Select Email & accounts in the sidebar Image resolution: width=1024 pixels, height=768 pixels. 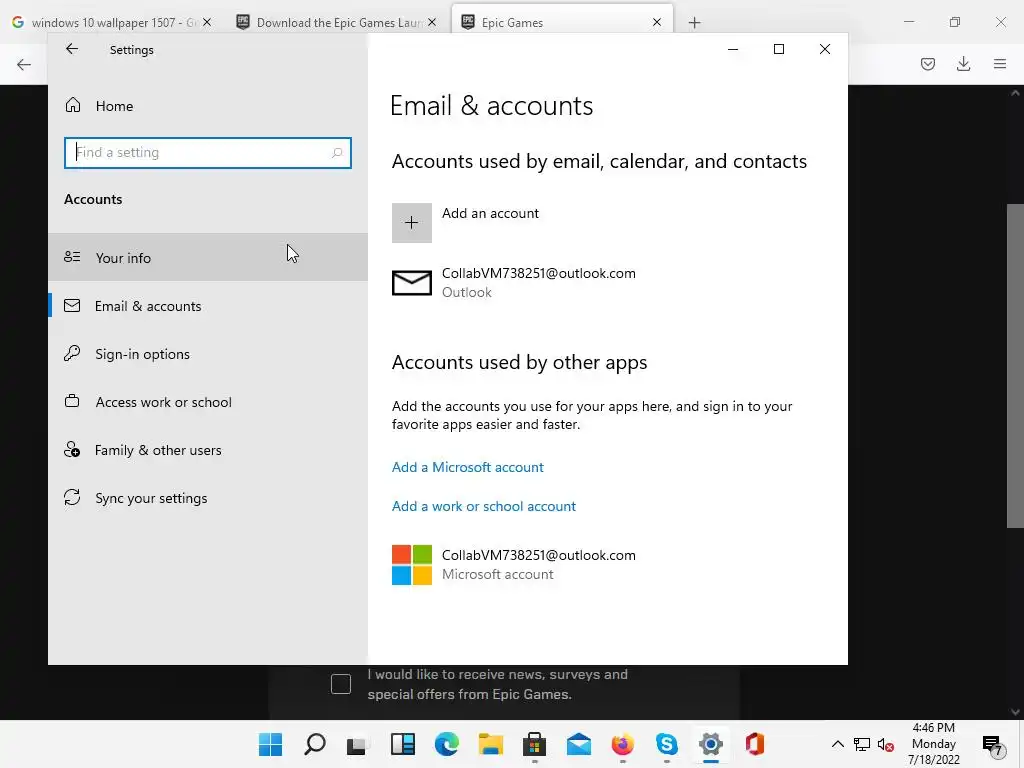tap(208, 306)
